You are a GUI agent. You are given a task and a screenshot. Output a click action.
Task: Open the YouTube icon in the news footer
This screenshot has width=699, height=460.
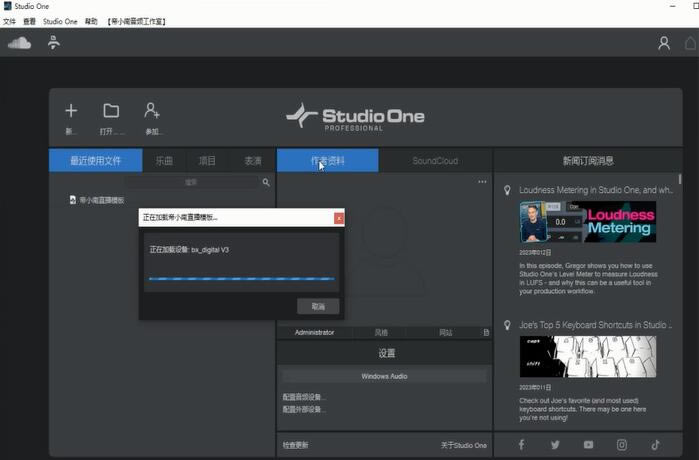point(588,444)
